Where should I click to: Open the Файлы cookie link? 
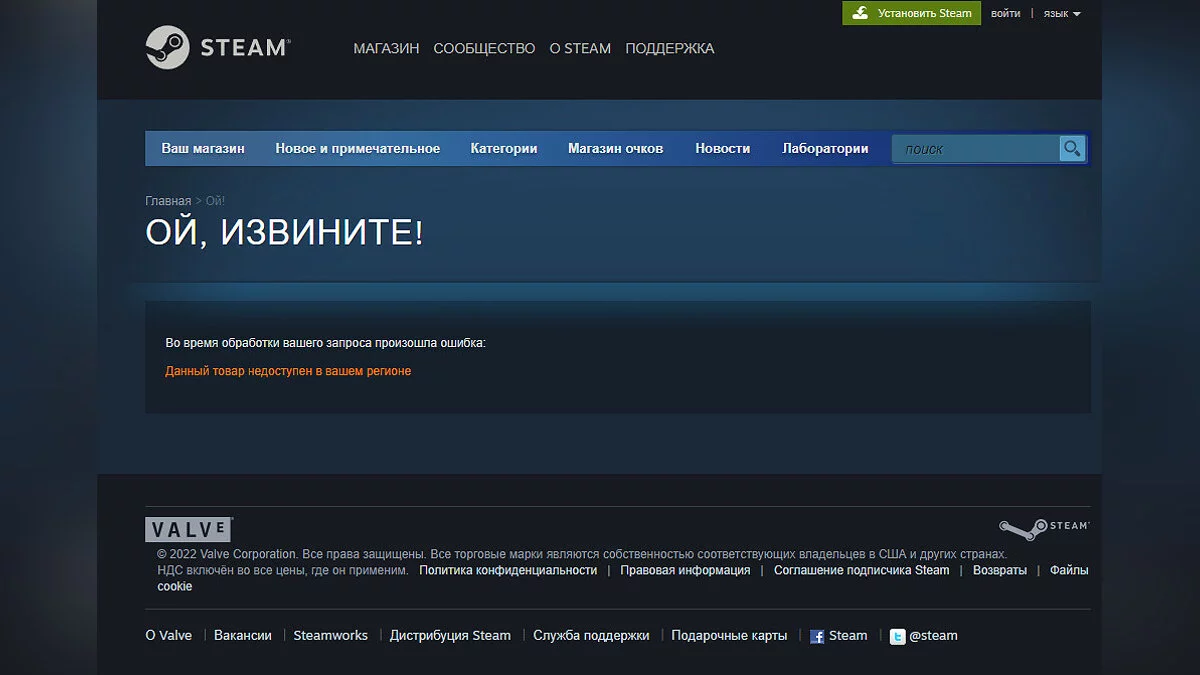coord(1069,570)
